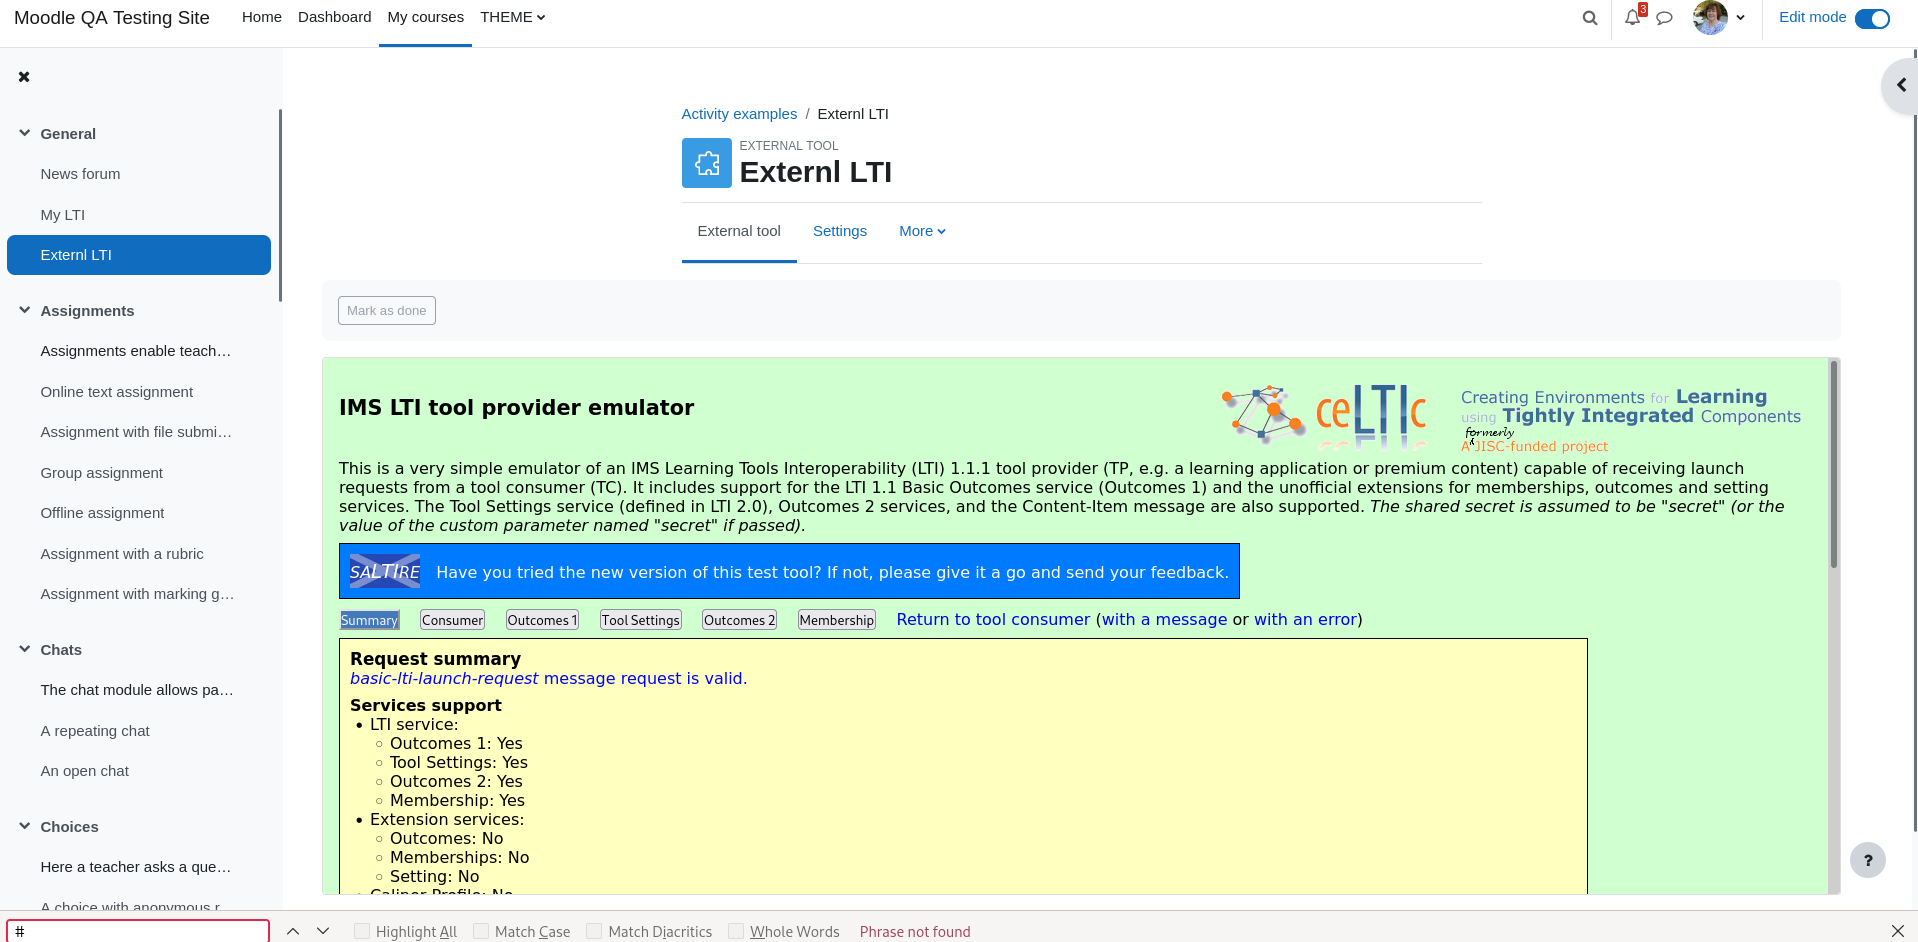Close the find bar

point(1897,931)
